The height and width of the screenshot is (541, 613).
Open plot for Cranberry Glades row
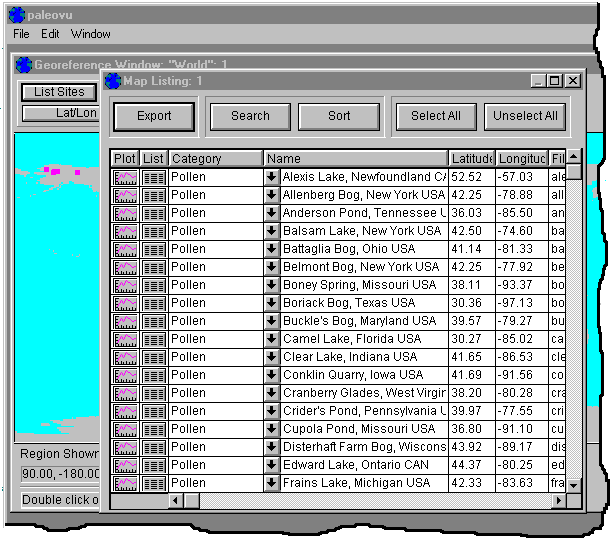coord(125,393)
